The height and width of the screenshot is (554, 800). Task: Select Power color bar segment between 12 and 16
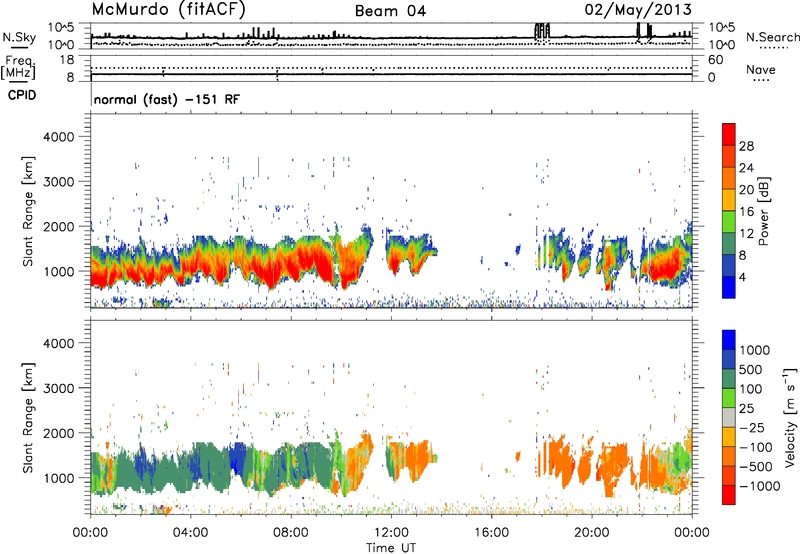[x=729, y=222]
